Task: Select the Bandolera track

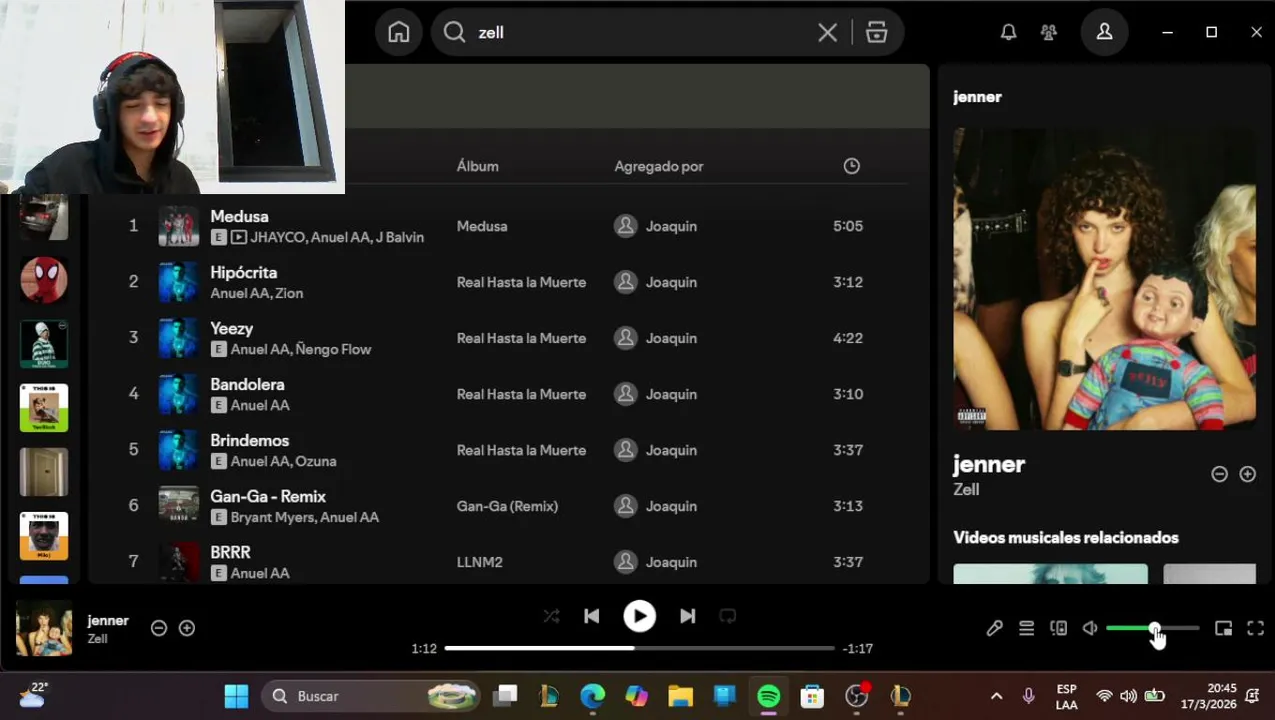Action: (247, 384)
